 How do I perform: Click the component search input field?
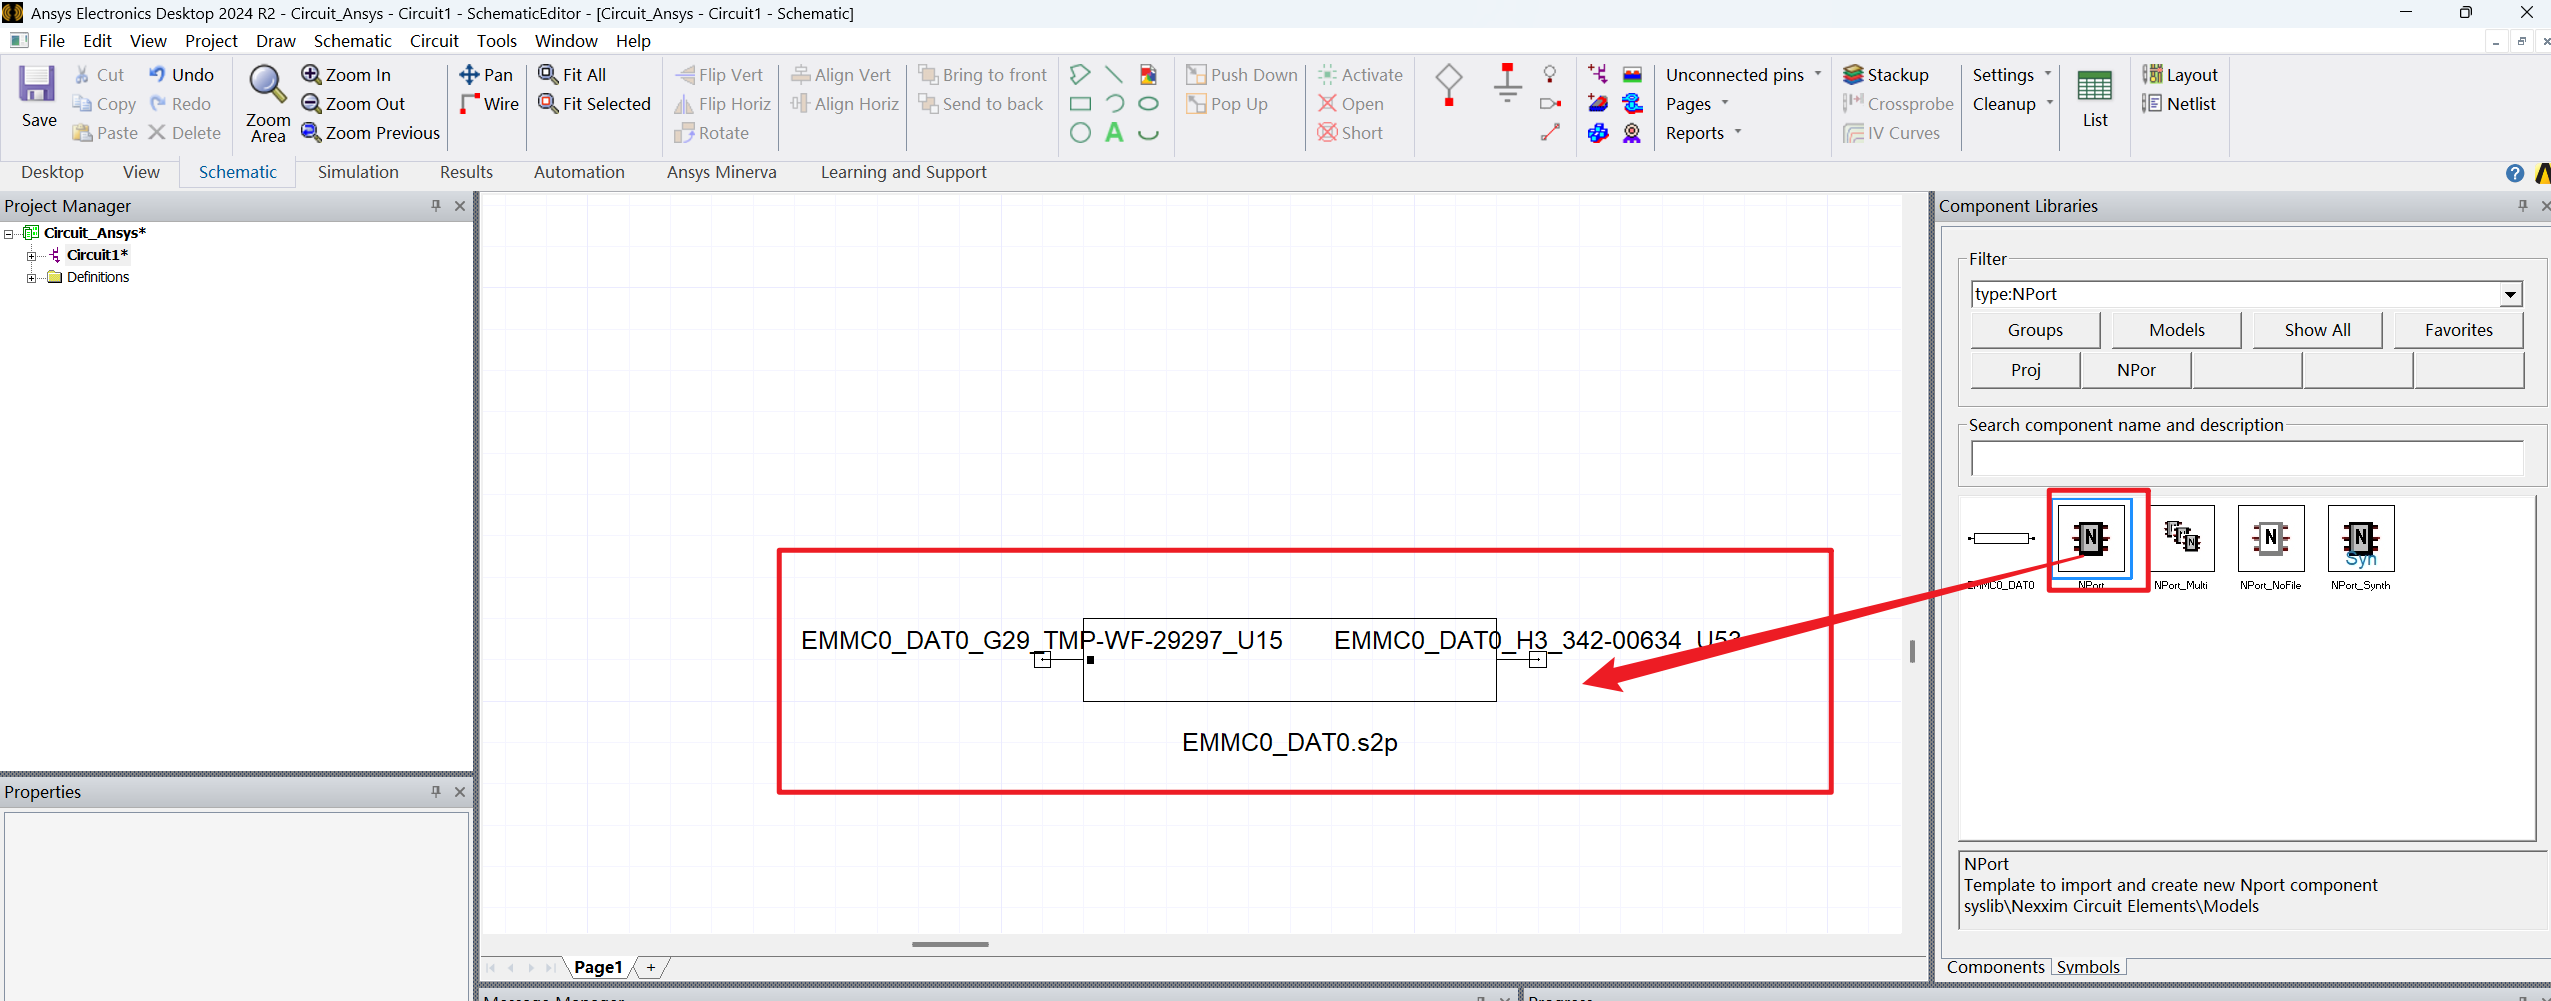pyautogui.click(x=2246, y=458)
